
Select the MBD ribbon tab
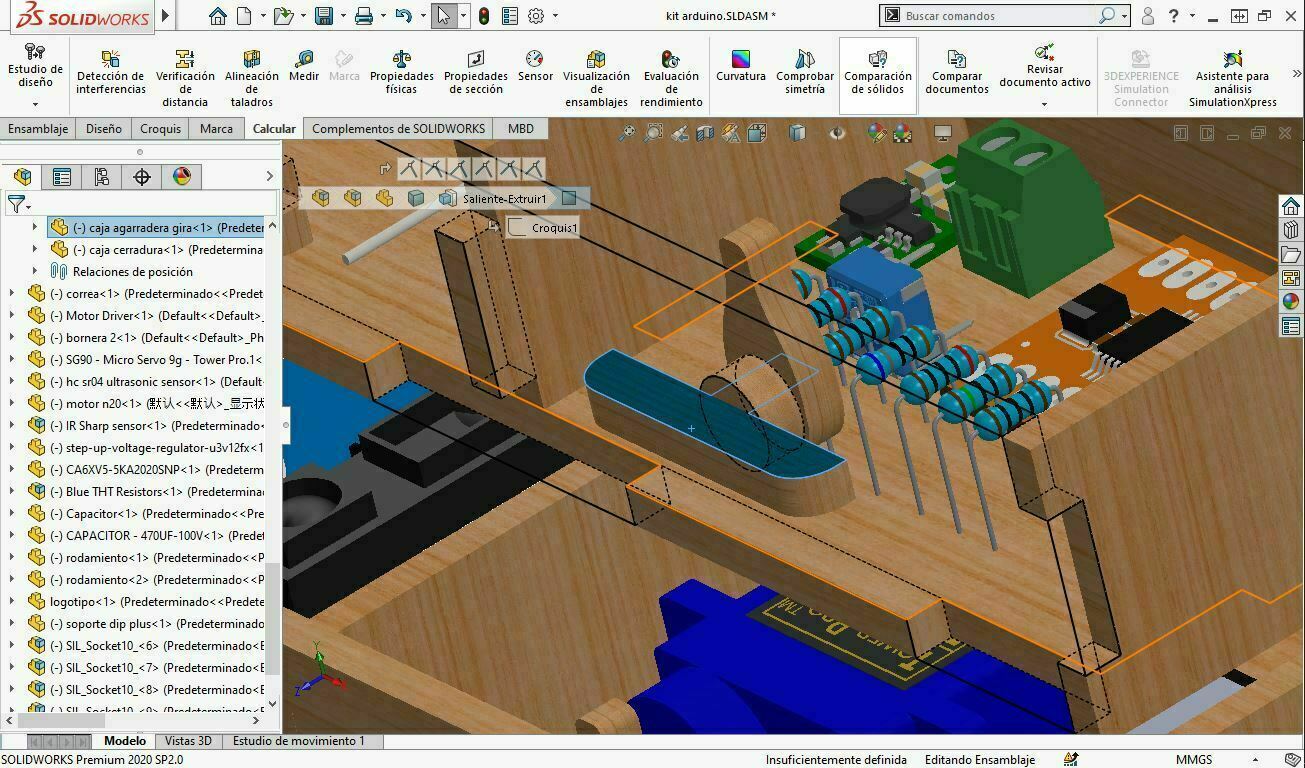pyautogui.click(x=521, y=129)
